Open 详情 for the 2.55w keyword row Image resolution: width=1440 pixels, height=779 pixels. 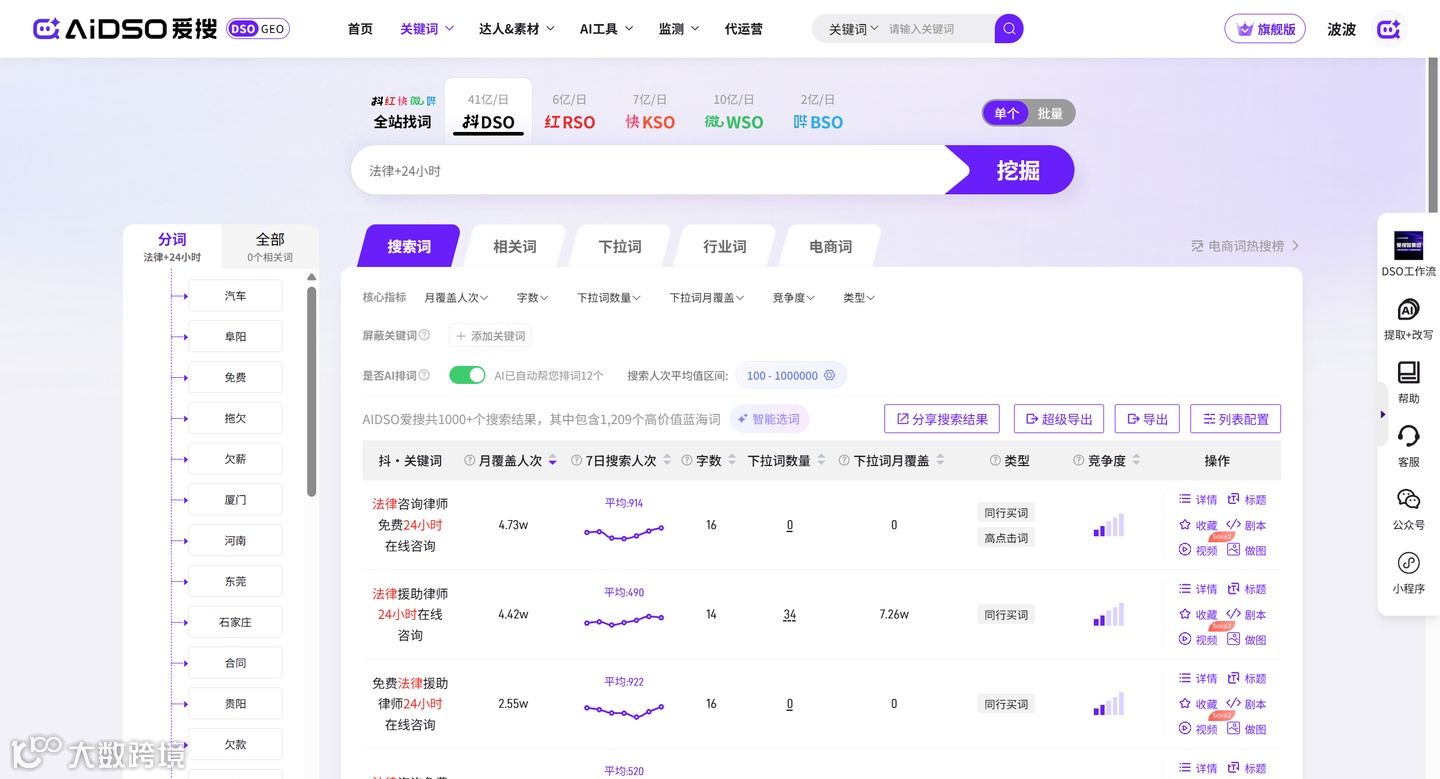[1198, 678]
